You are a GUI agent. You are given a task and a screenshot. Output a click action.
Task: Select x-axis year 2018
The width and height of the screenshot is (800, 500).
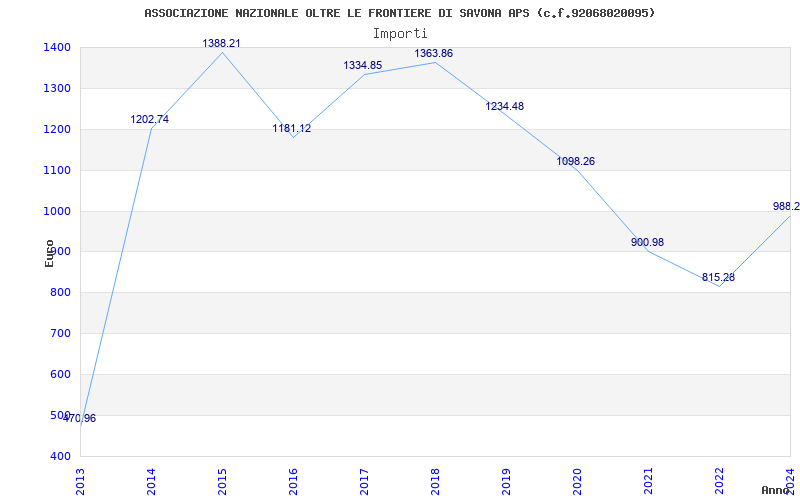coord(435,482)
